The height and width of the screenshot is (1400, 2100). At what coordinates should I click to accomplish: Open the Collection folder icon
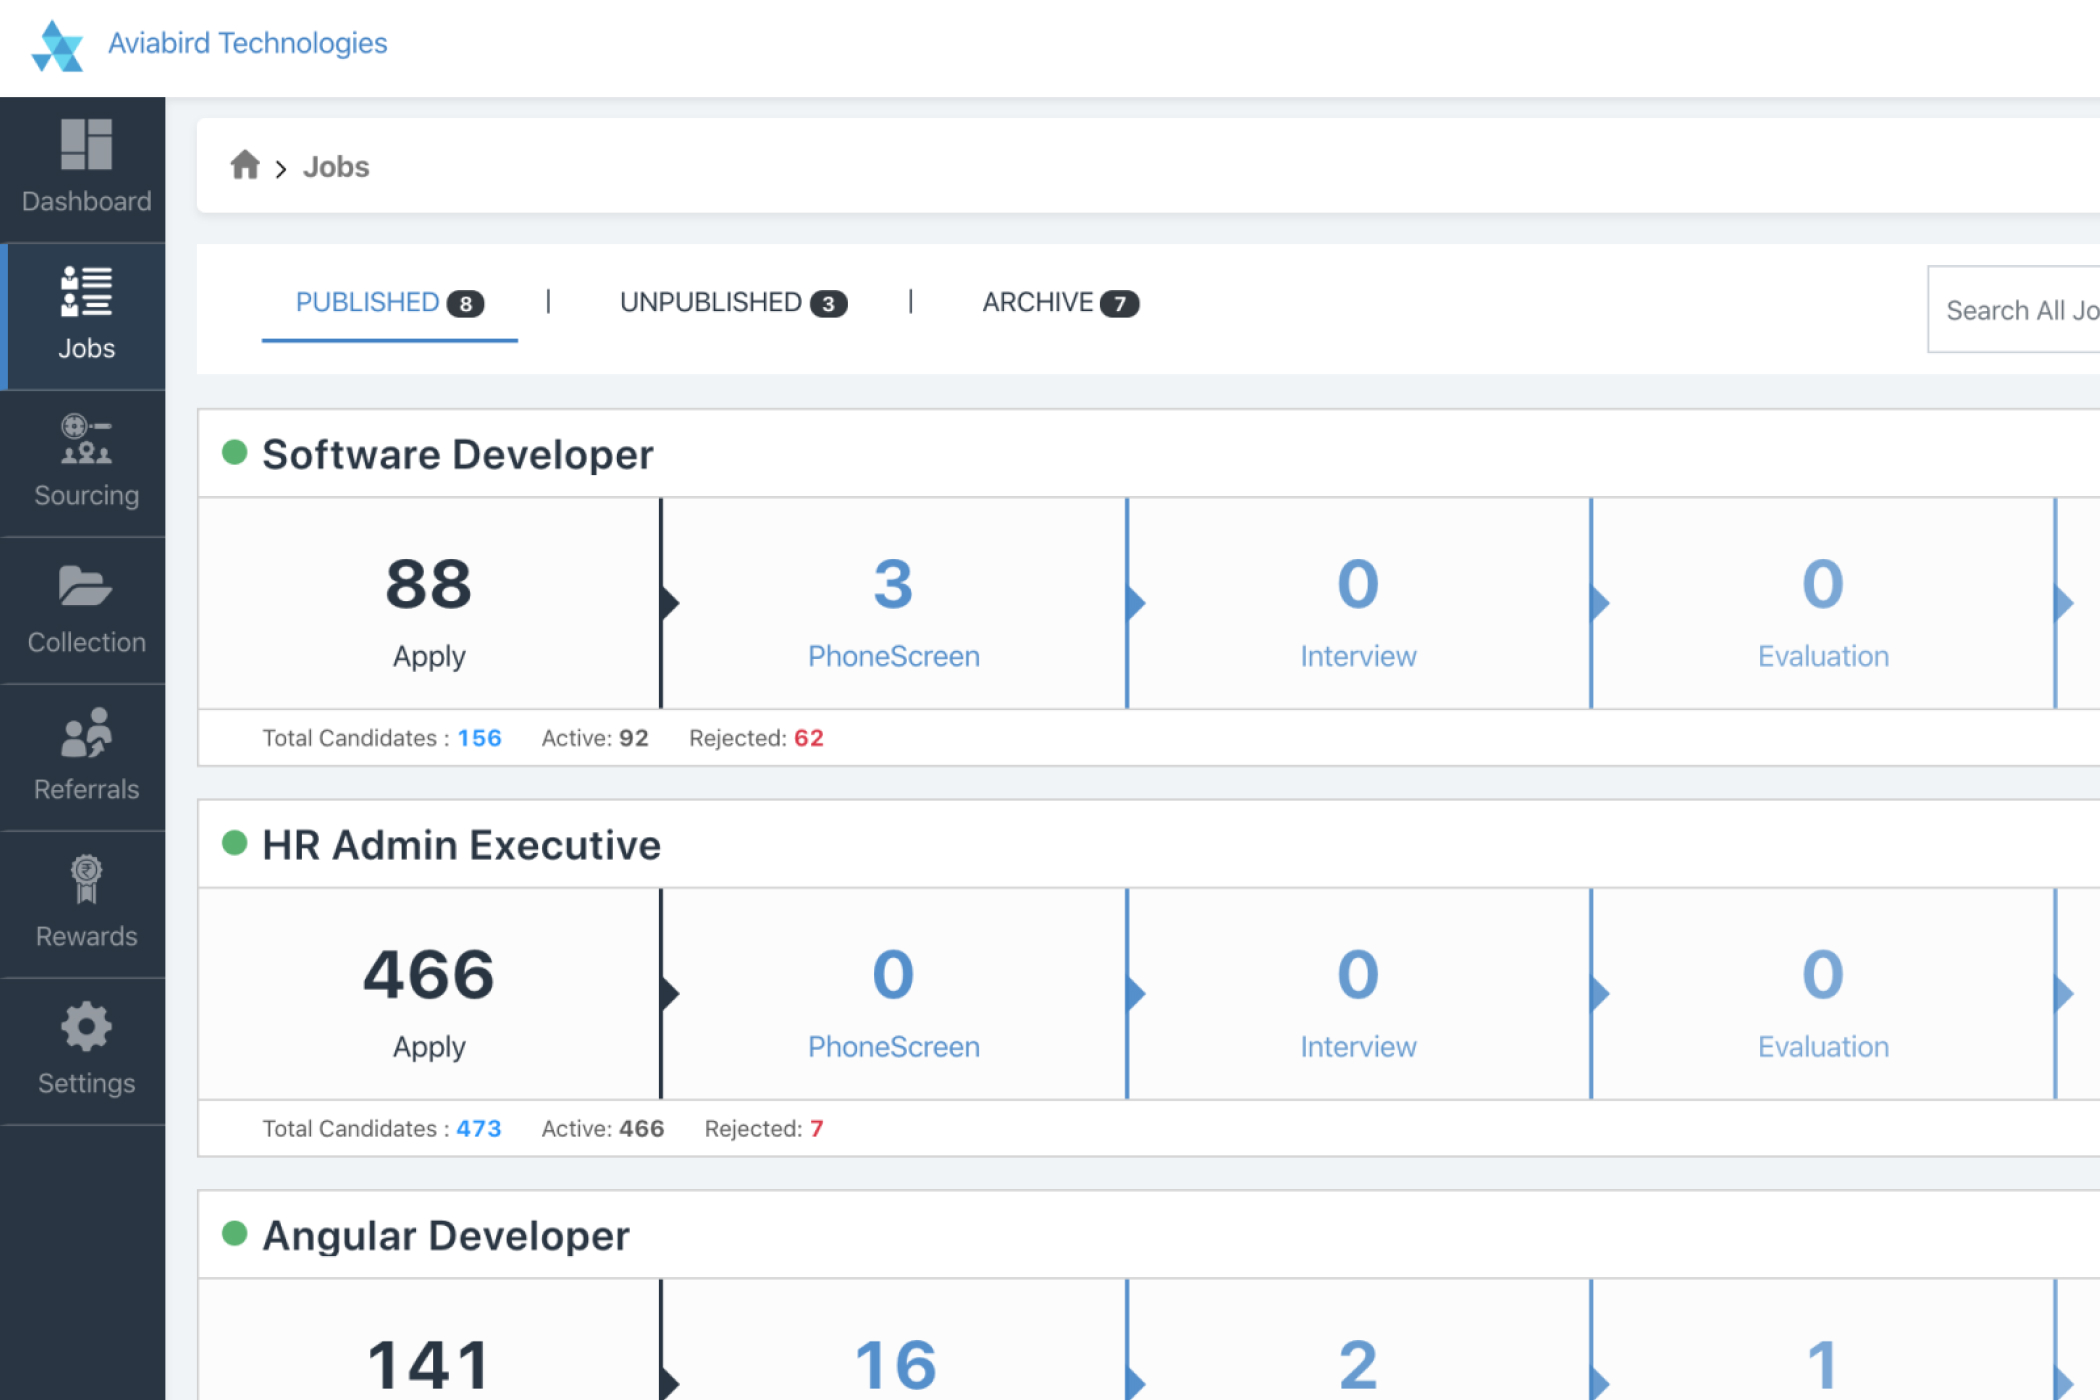[x=86, y=586]
